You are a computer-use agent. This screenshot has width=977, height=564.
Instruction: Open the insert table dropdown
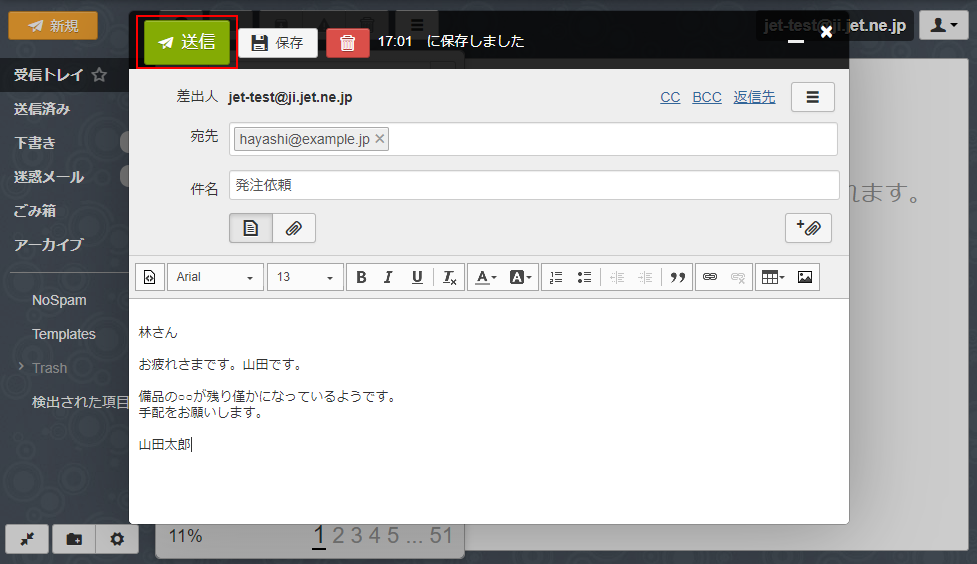(x=772, y=277)
